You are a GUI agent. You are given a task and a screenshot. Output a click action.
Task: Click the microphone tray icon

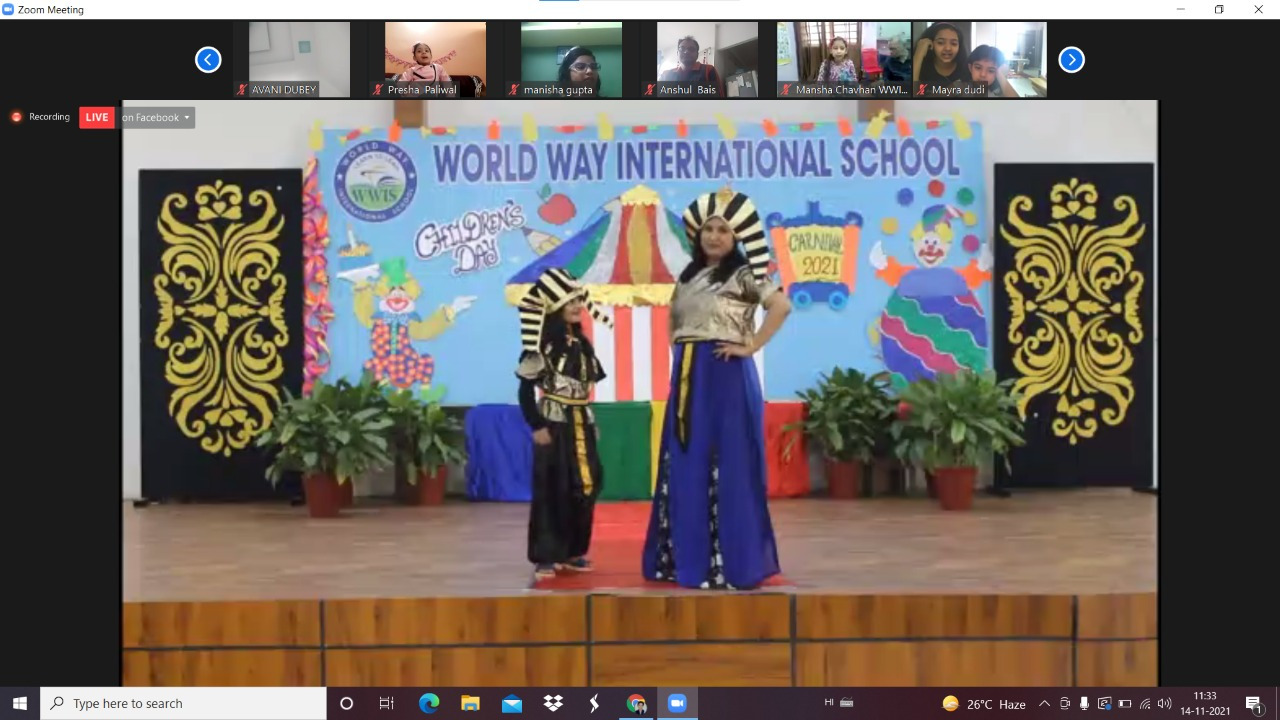[1084, 703]
